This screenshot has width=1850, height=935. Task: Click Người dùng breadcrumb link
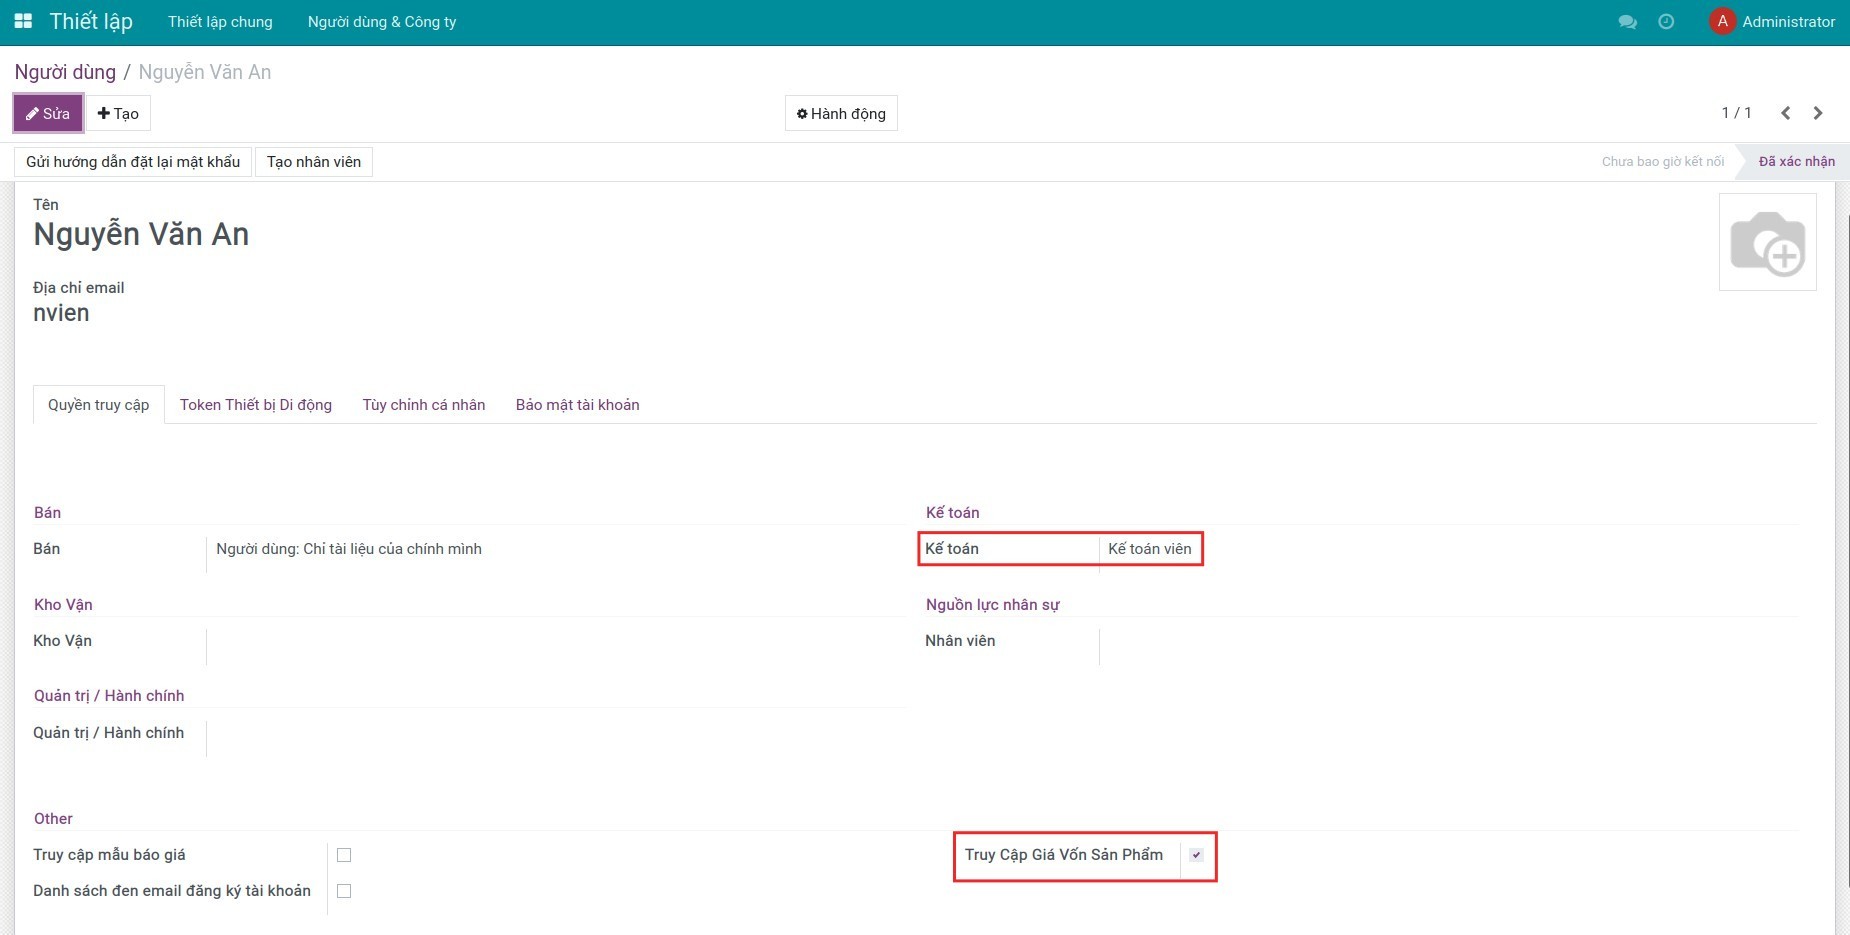pos(65,72)
